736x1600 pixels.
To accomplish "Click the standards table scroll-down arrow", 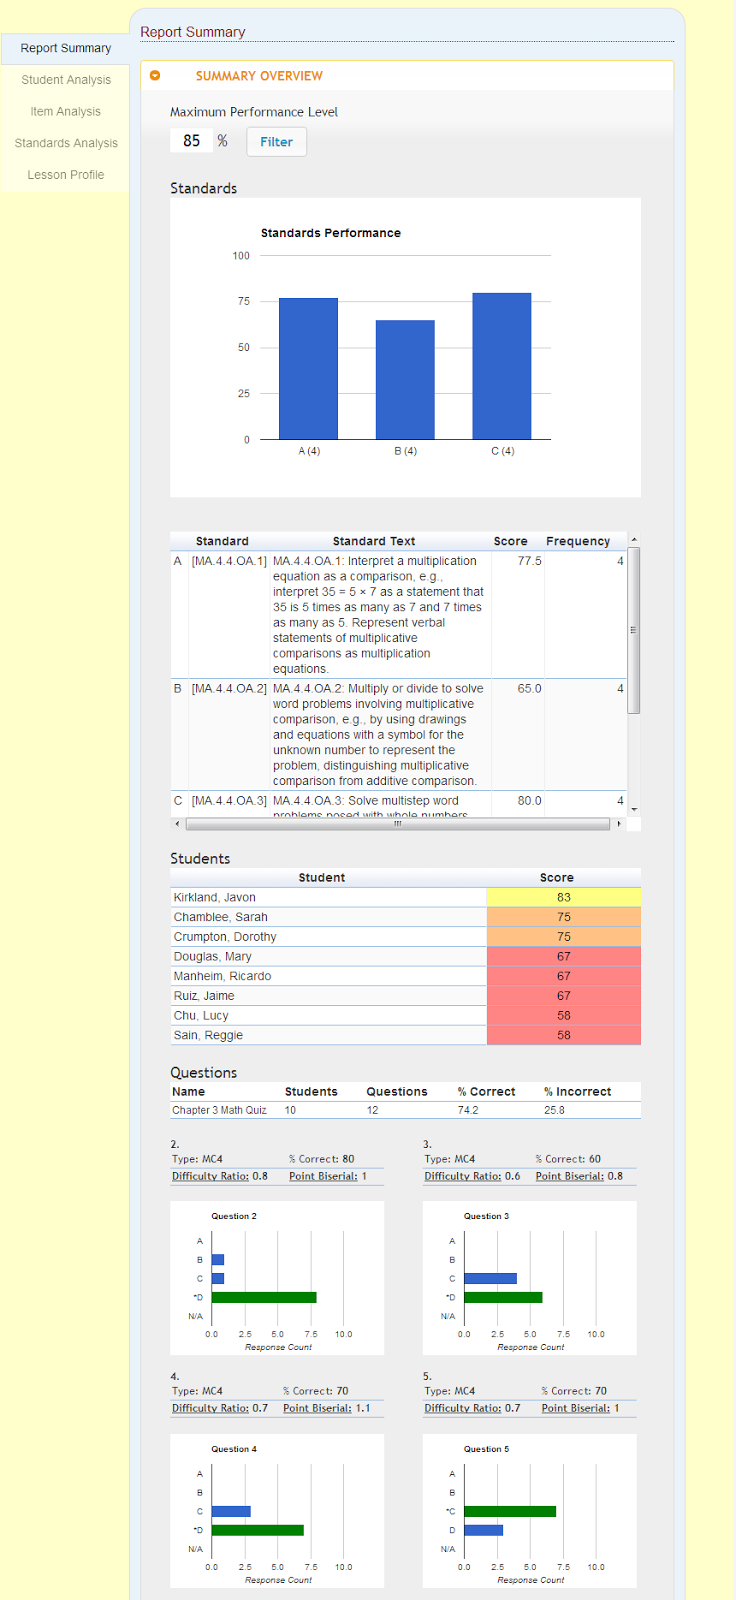I will click(x=634, y=809).
